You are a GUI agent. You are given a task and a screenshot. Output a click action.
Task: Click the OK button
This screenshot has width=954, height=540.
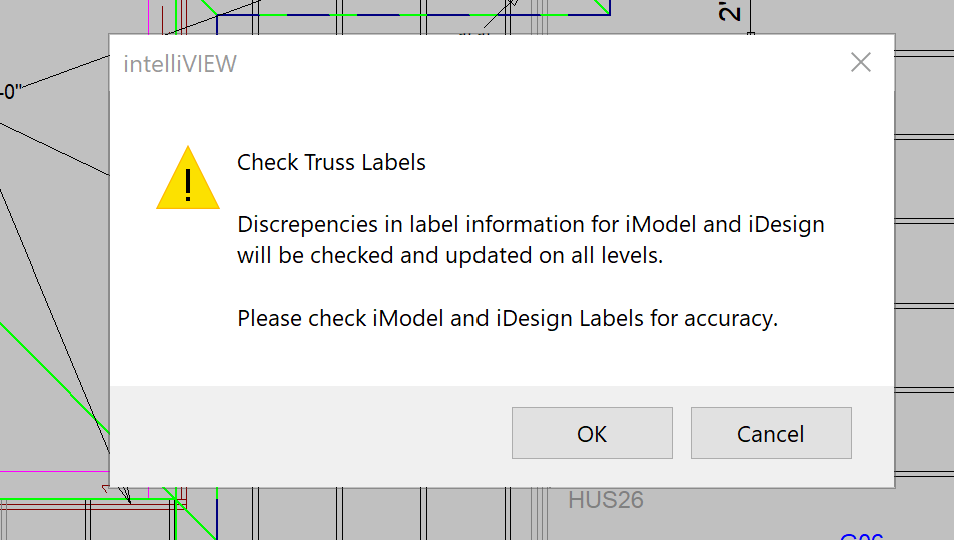click(x=592, y=433)
